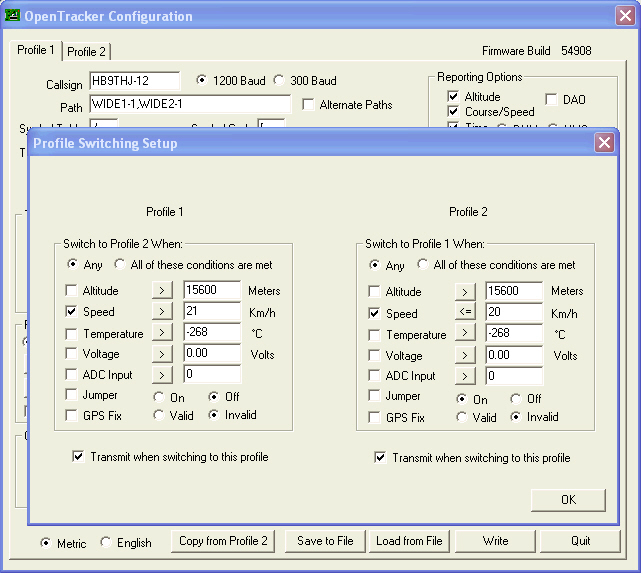641x573 pixels.
Task: Set Profile 1 GPS Fix to Invalid
Action: [233, 415]
